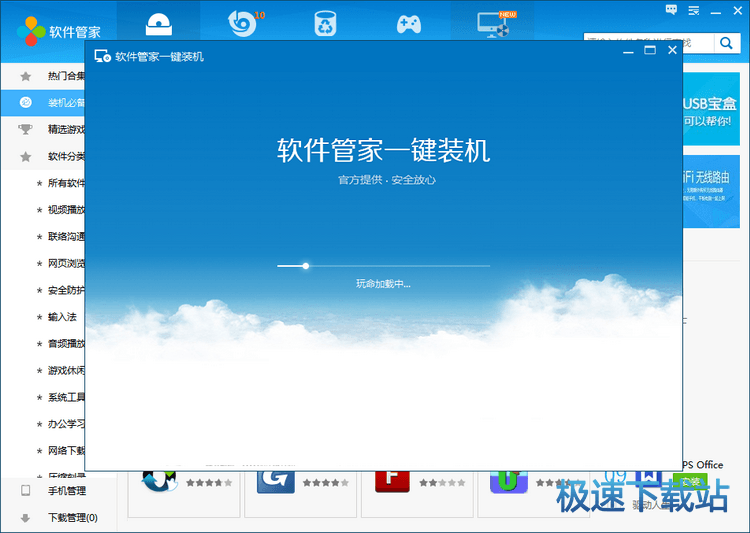Open the uninstall recycle bin tab
750x533 pixels.
pos(325,24)
